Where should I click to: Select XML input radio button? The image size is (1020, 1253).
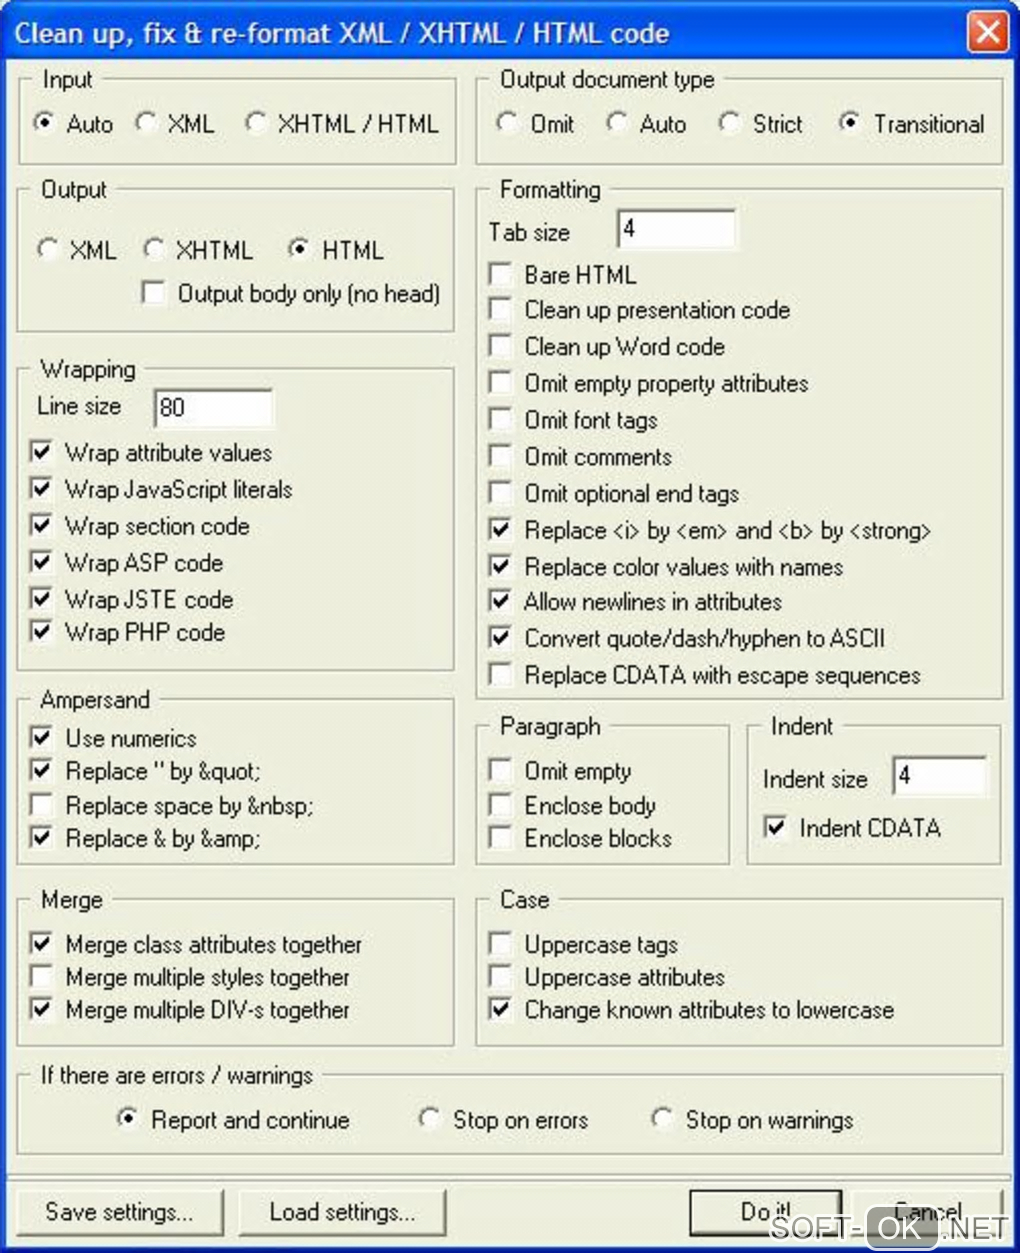click(146, 123)
